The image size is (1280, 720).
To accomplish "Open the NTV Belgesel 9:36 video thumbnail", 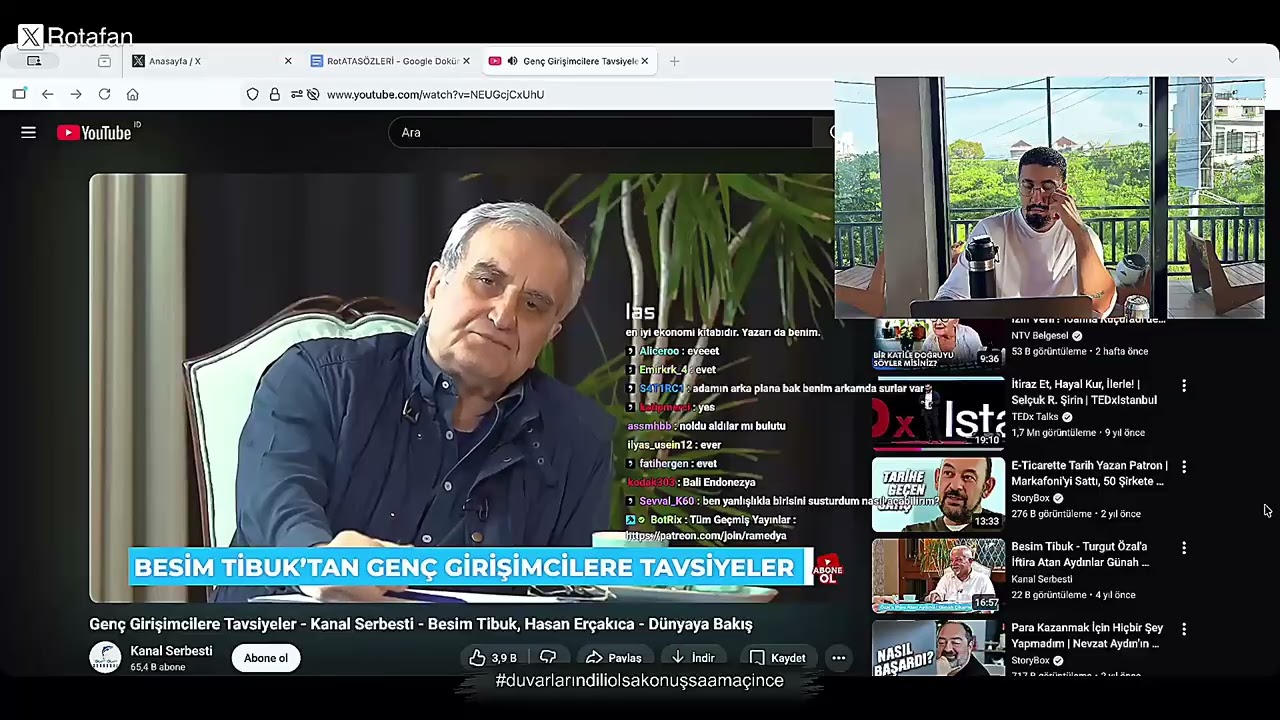I will pos(938,343).
